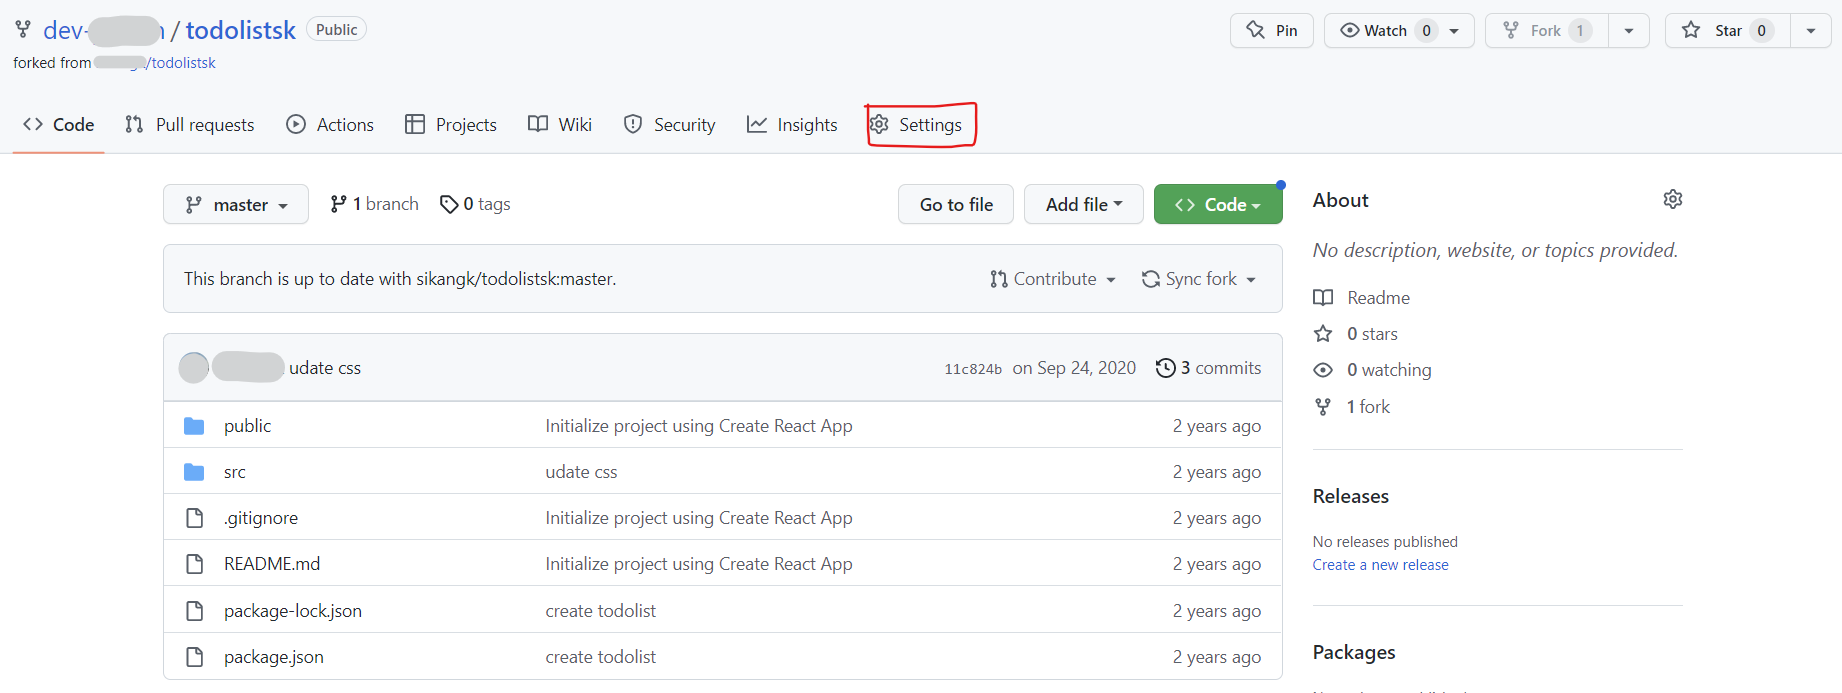Image resolution: width=1842 pixels, height=693 pixels.
Task: Click the 0 tags link
Action: (x=475, y=204)
